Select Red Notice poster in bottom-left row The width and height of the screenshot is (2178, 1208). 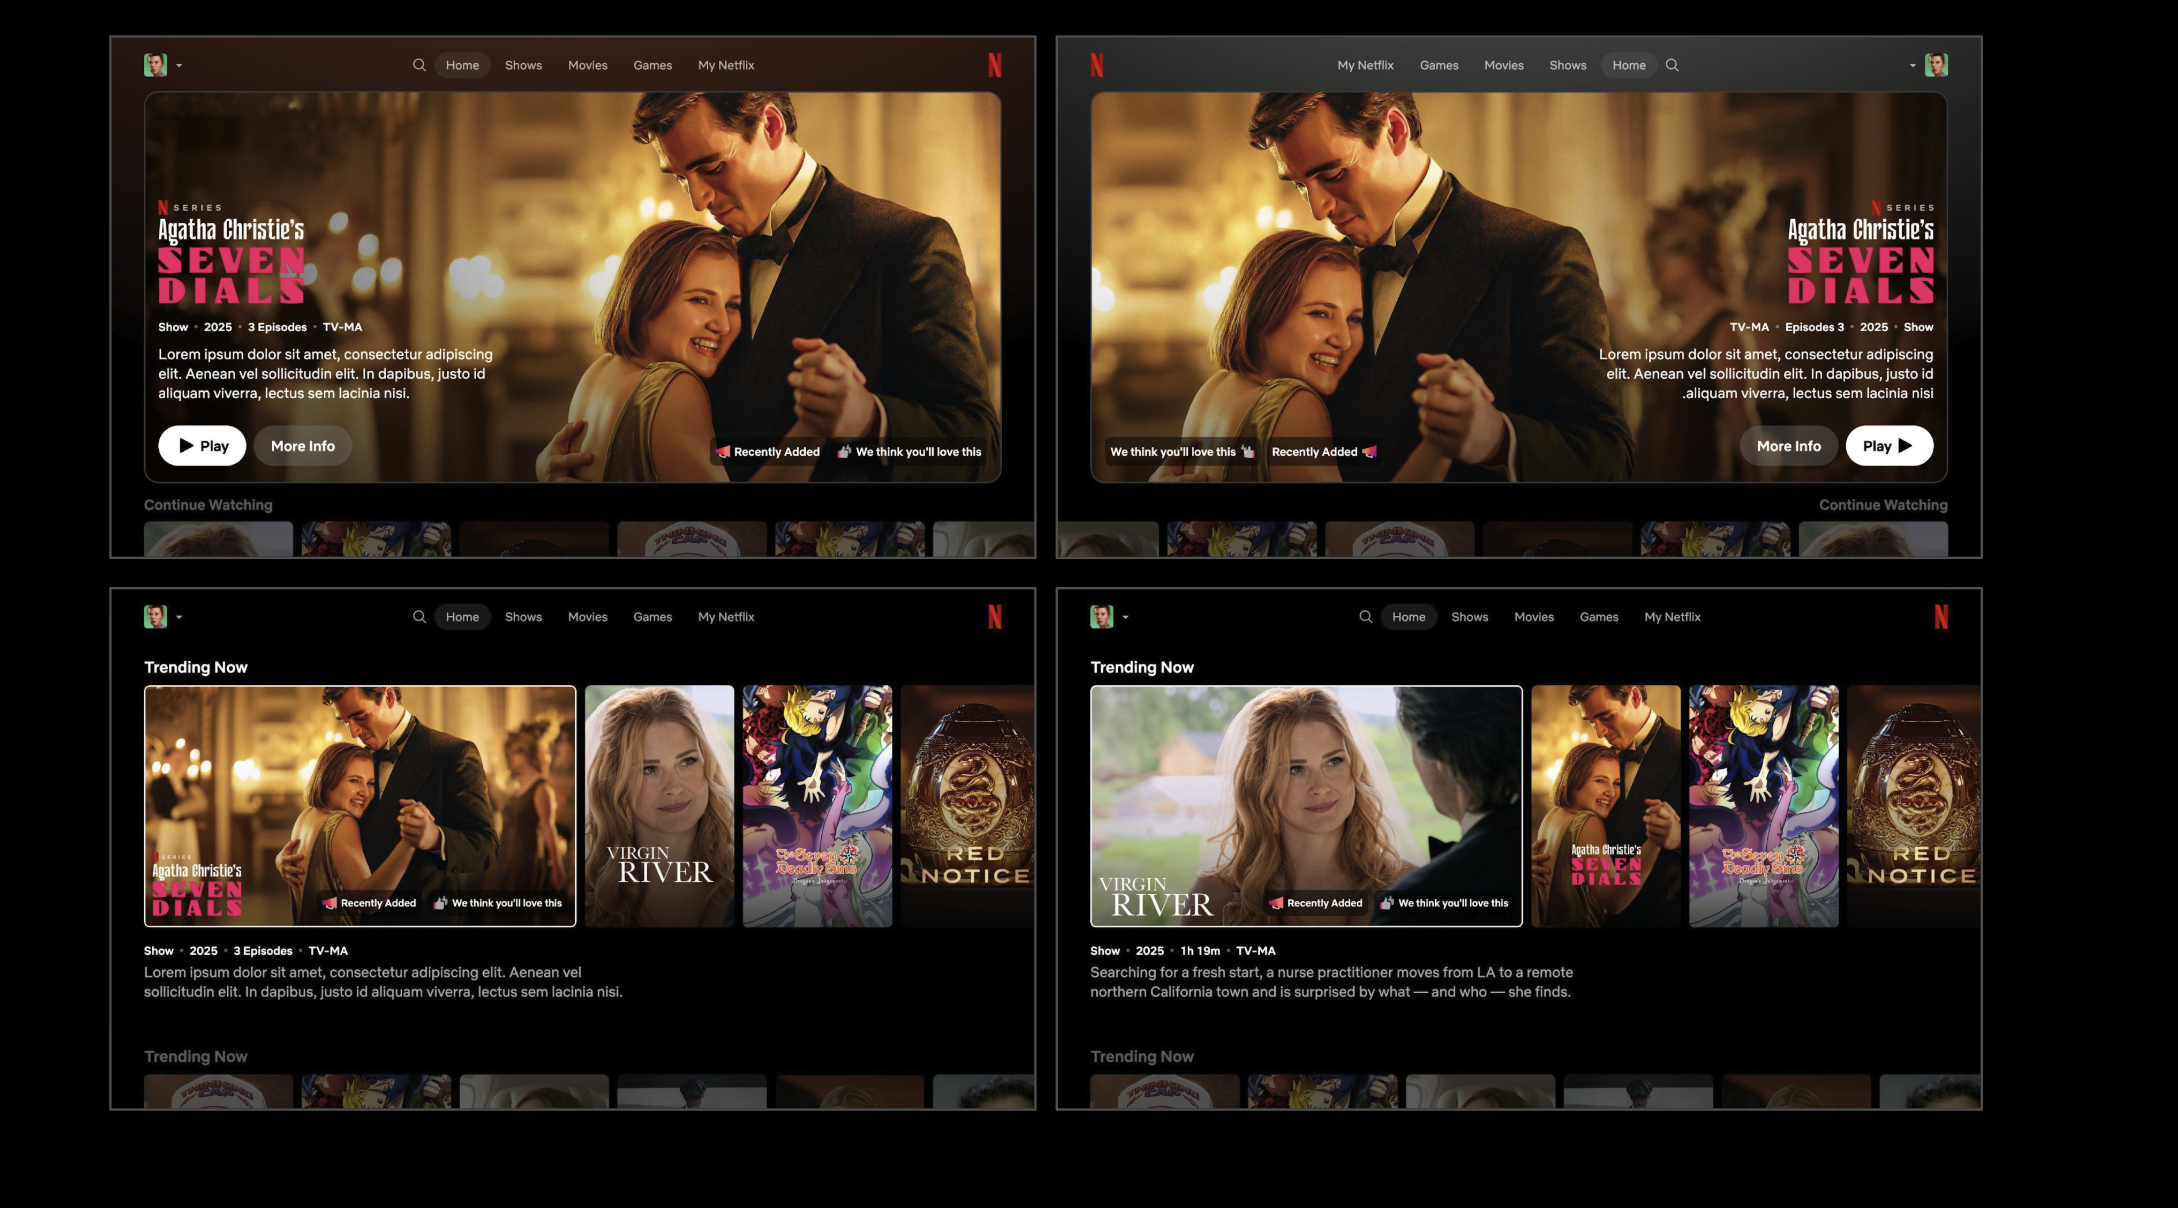[967, 806]
